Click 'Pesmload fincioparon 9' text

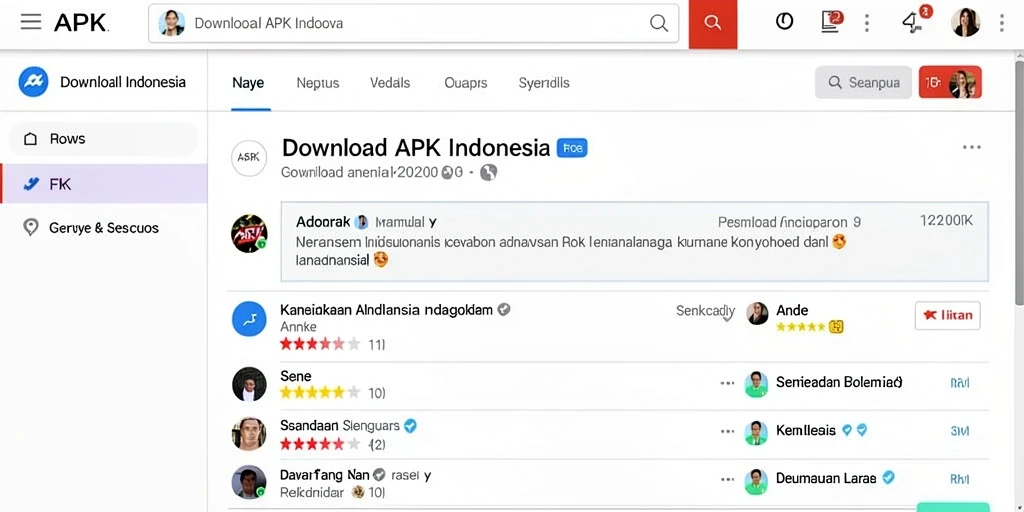click(x=789, y=223)
